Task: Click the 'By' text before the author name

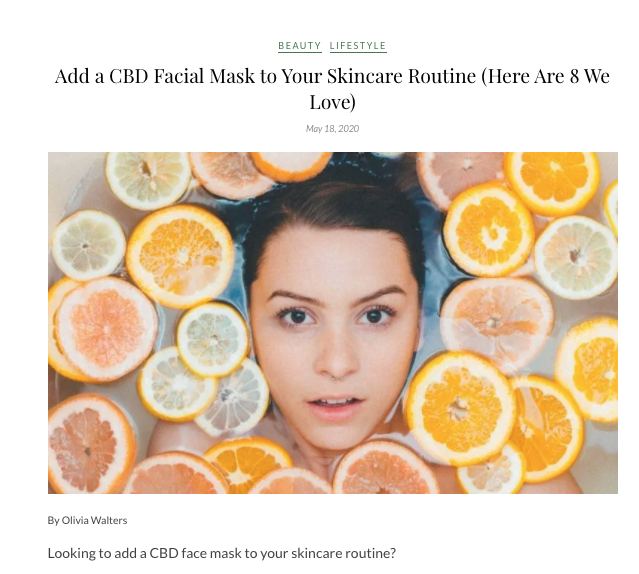Action: click(53, 521)
